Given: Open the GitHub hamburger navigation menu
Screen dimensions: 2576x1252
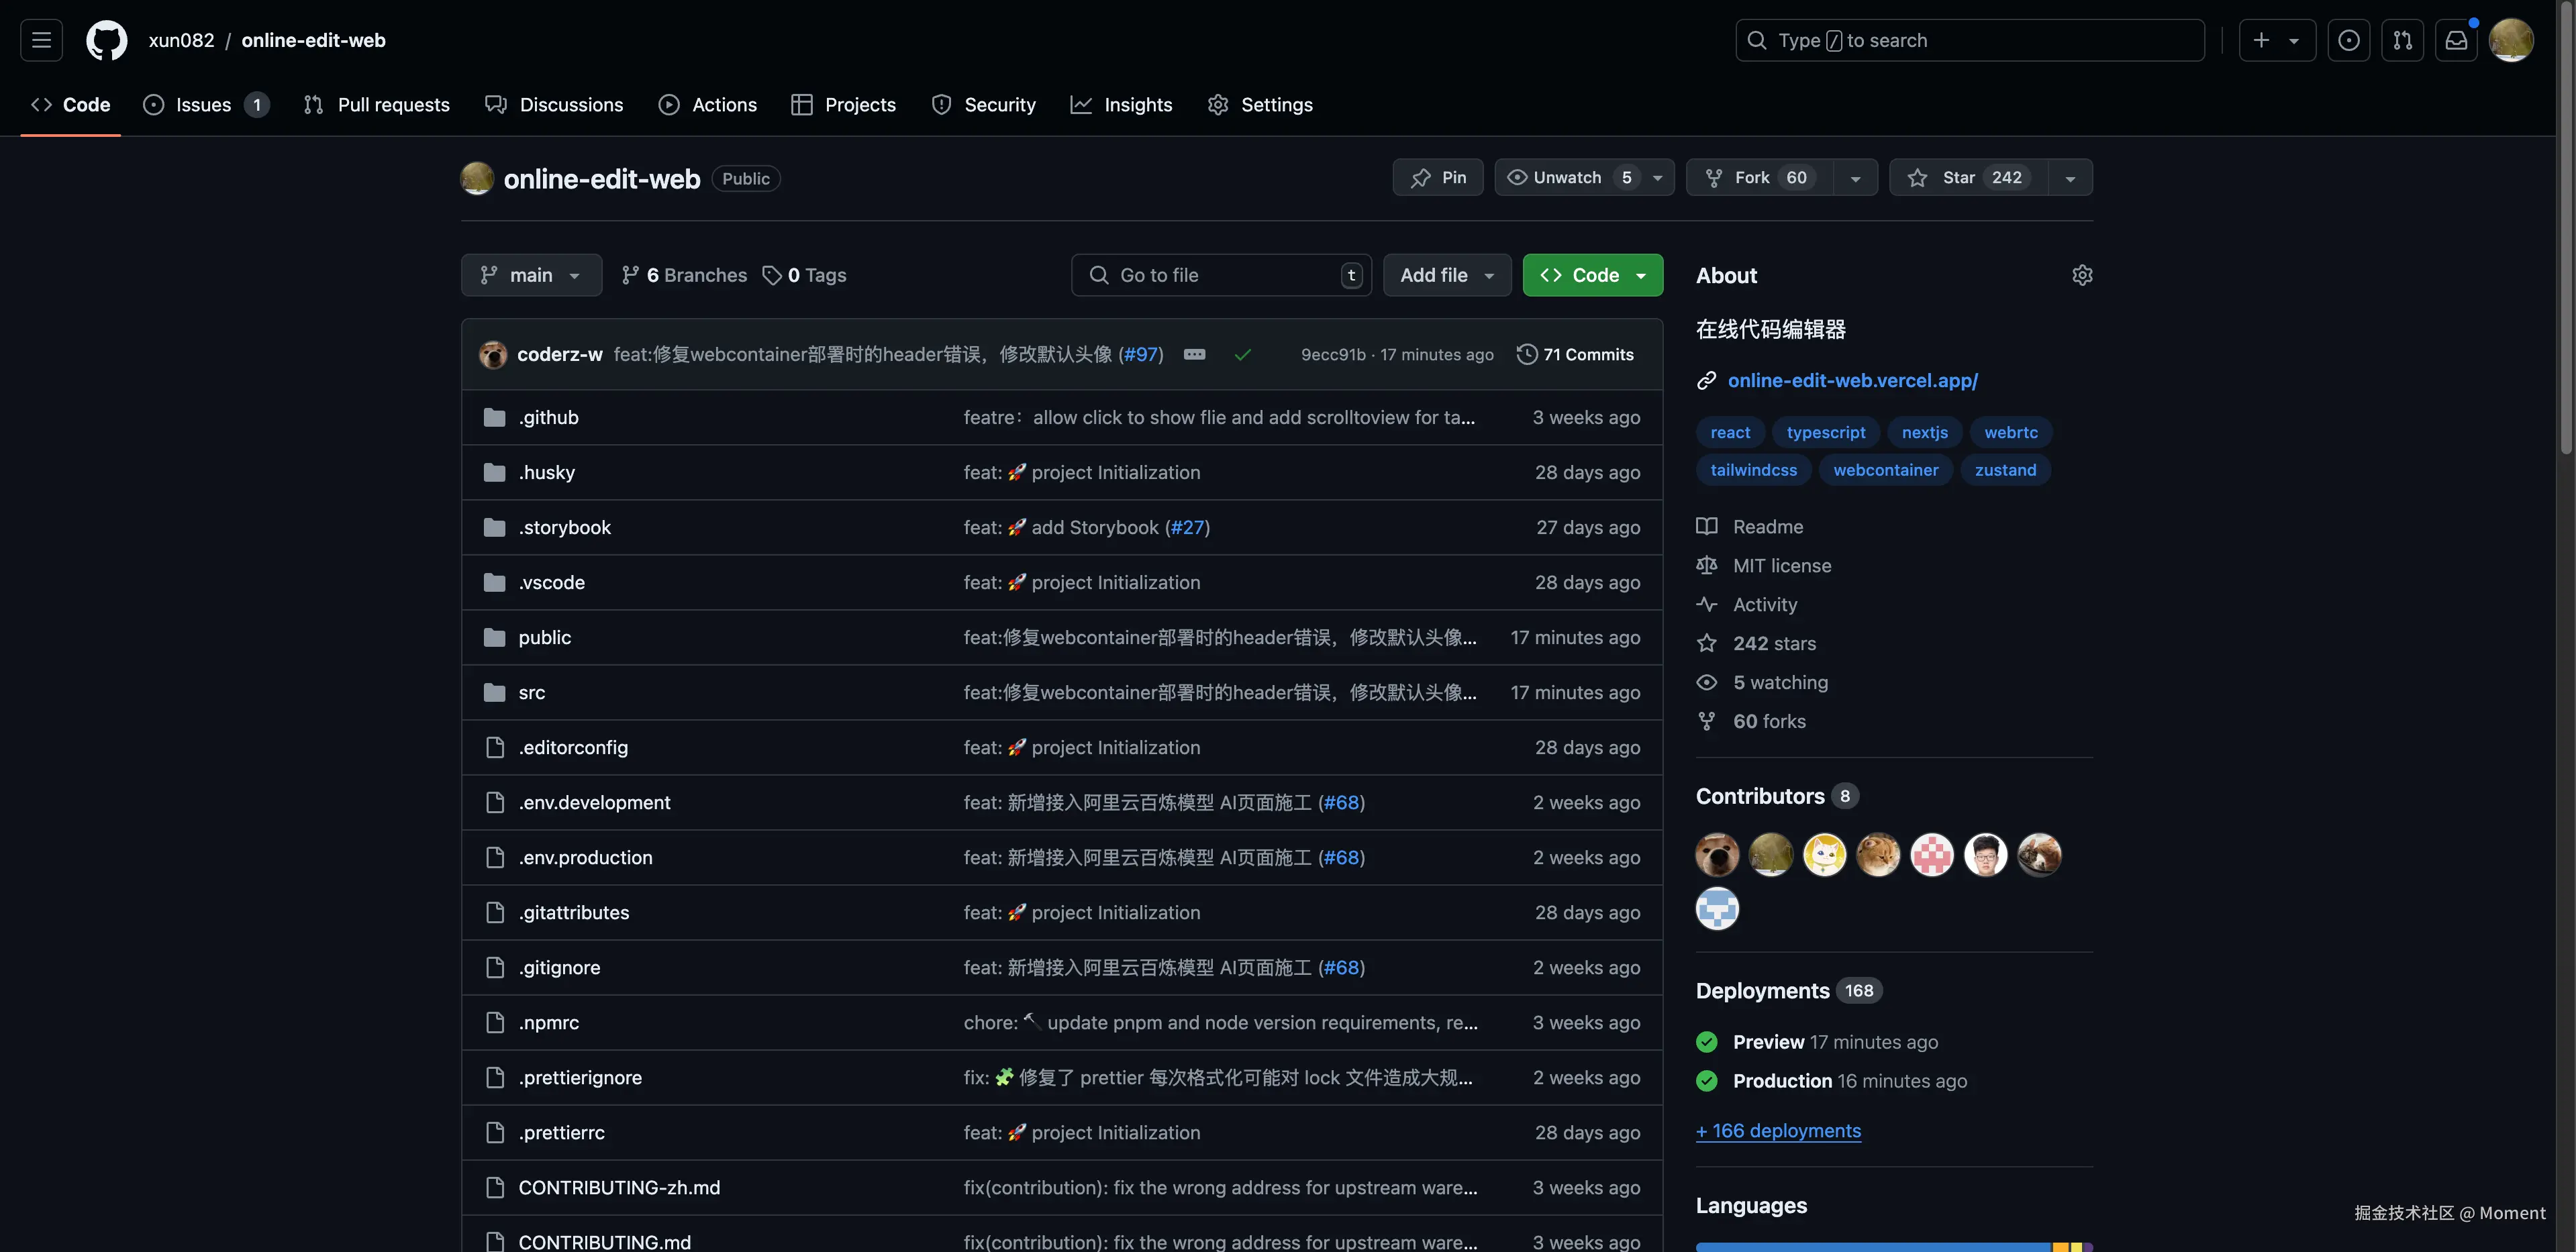Looking at the screenshot, I should [41, 40].
